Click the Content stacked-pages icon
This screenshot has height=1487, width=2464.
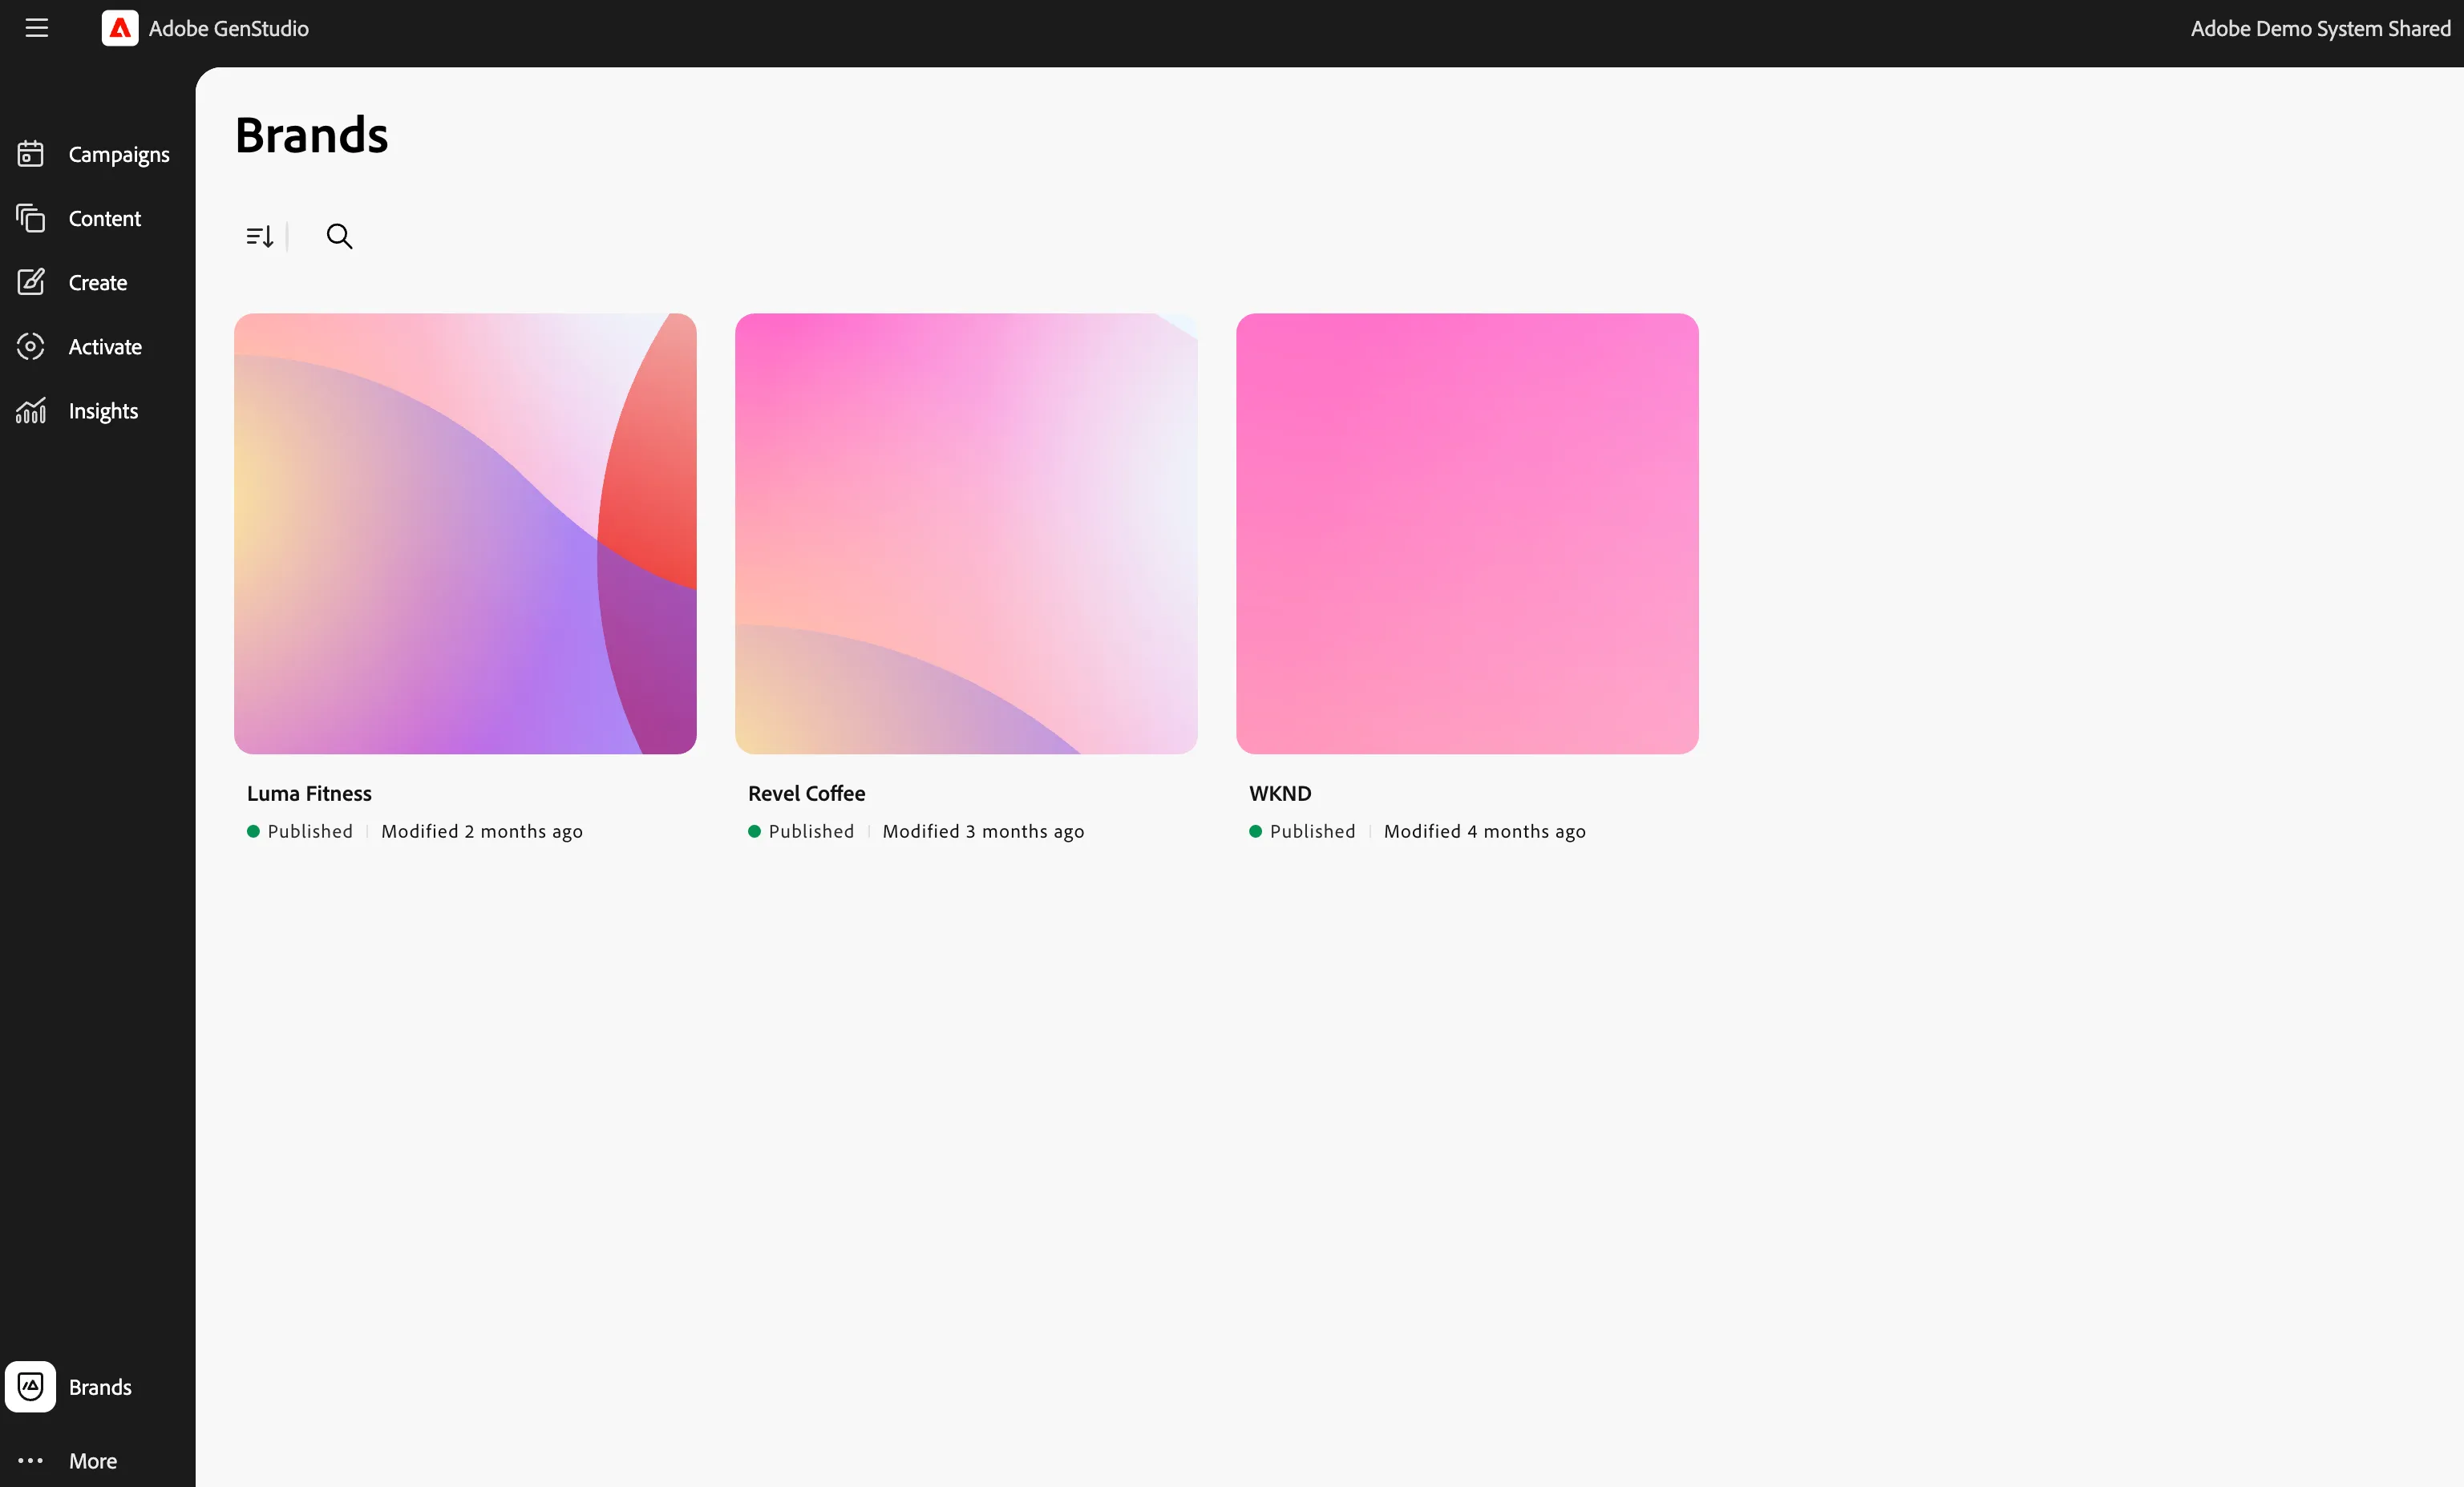pos(31,218)
